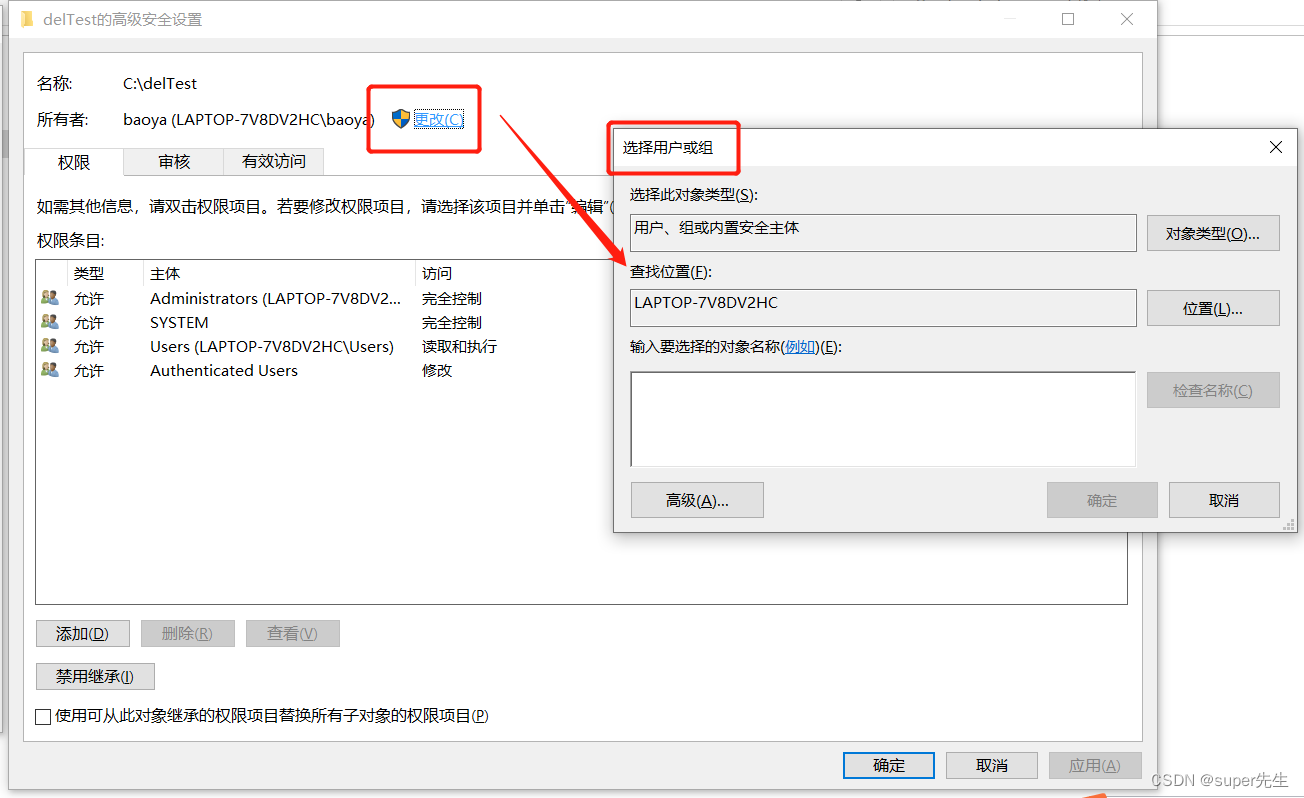Click the owner name baoya (LAPTOP-7V8DV2HC\baoya)

(x=249, y=119)
